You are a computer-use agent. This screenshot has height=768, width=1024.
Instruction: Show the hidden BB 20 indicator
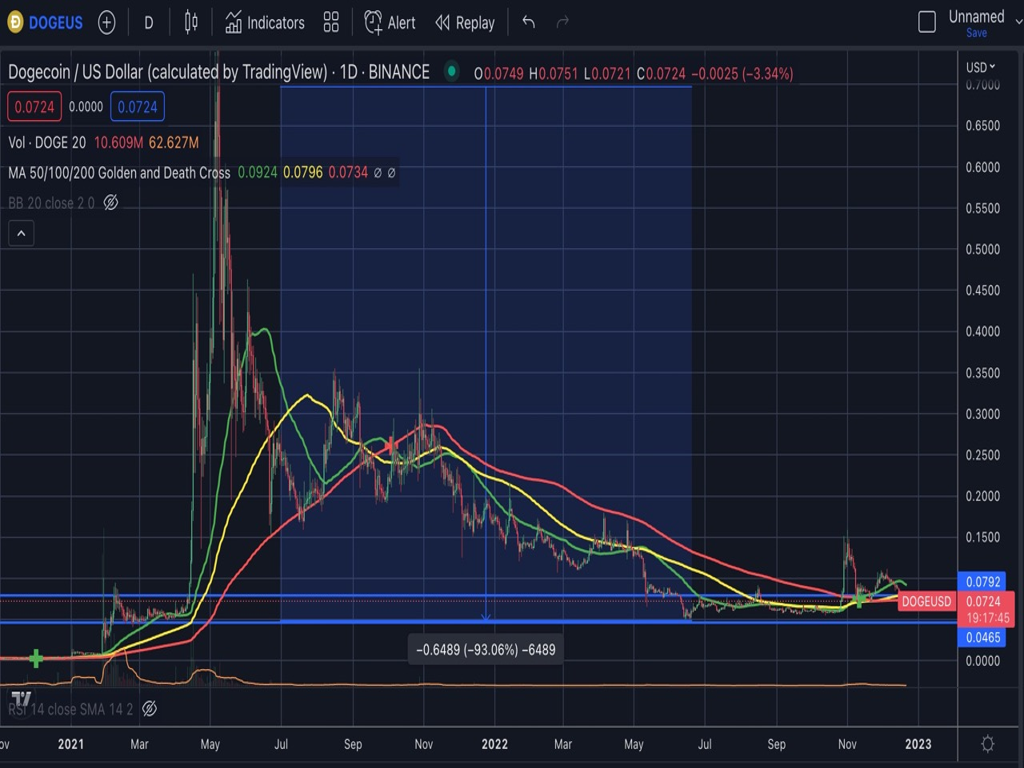click(x=111, y=202)
